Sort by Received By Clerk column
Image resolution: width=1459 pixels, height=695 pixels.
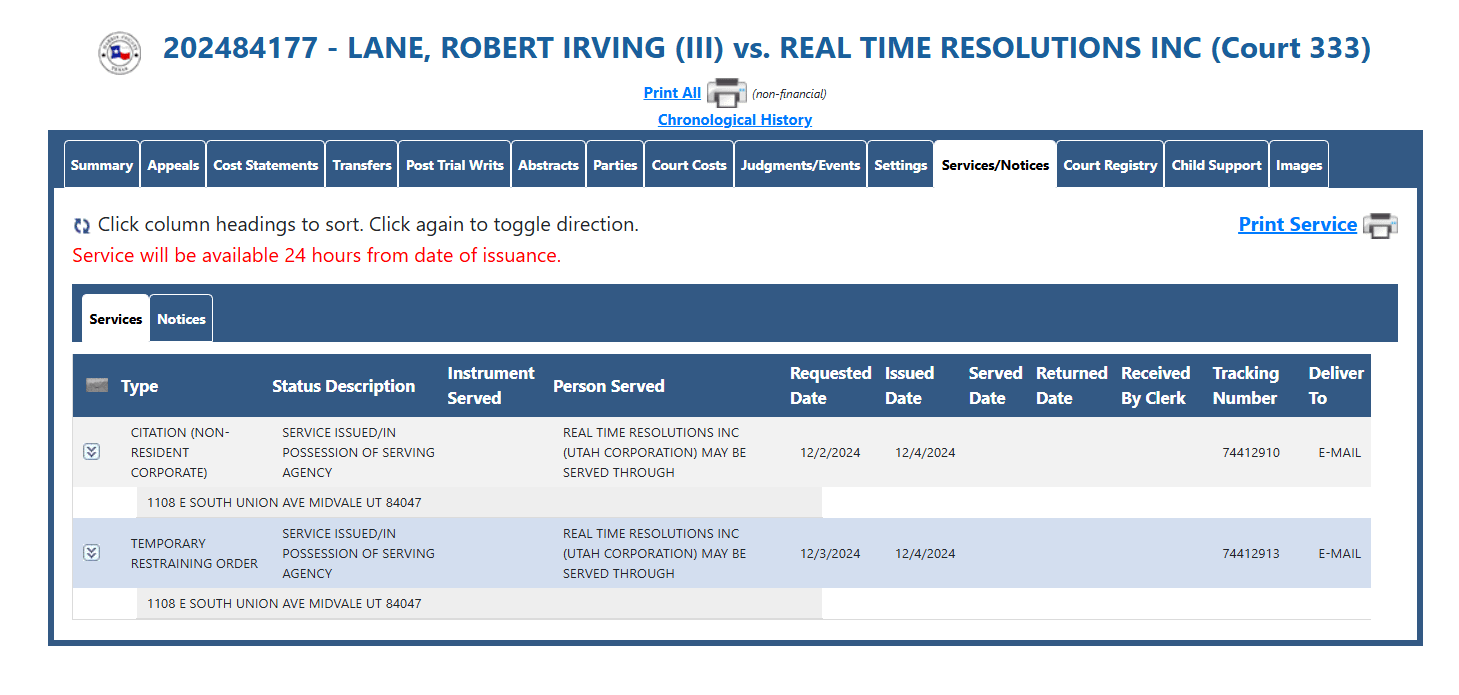[x=1155, y=386]
